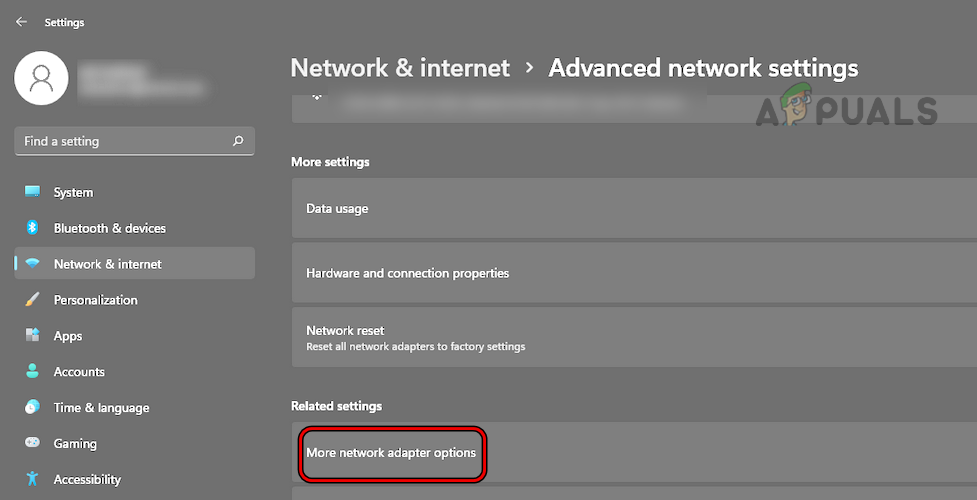Select the Personalization paintbrush icon

[33, 300]
